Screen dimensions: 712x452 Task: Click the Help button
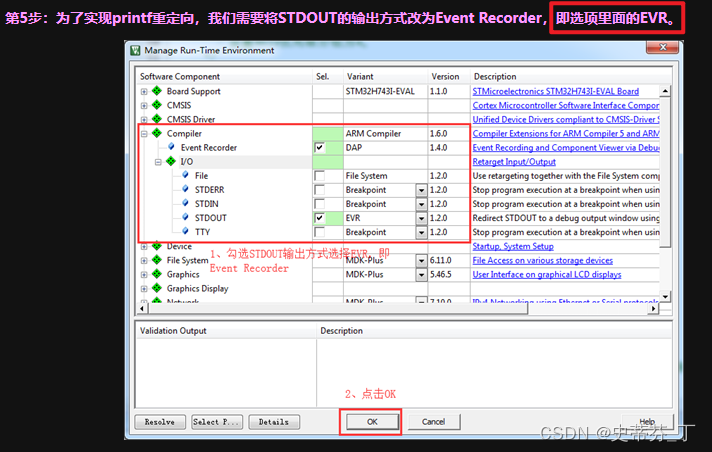648,422
